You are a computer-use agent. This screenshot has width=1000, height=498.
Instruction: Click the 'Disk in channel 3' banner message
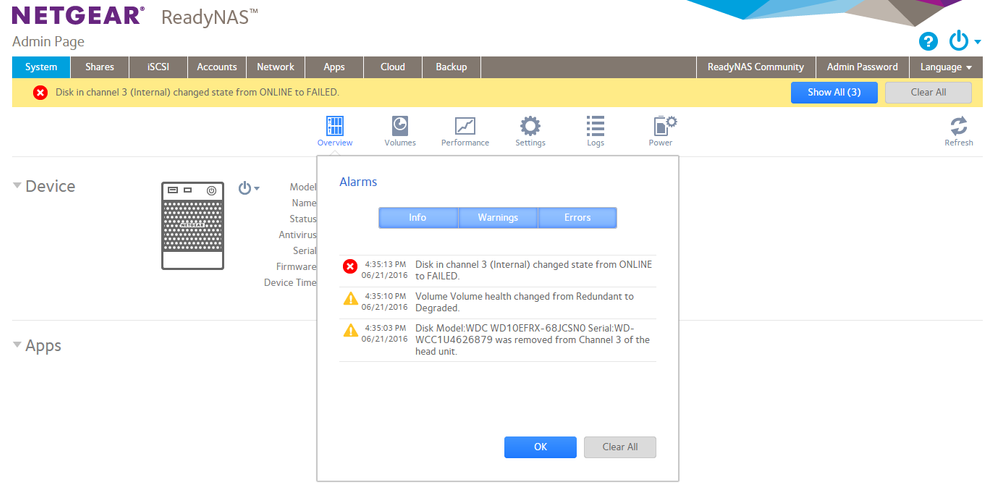click(x=198, y=92)
